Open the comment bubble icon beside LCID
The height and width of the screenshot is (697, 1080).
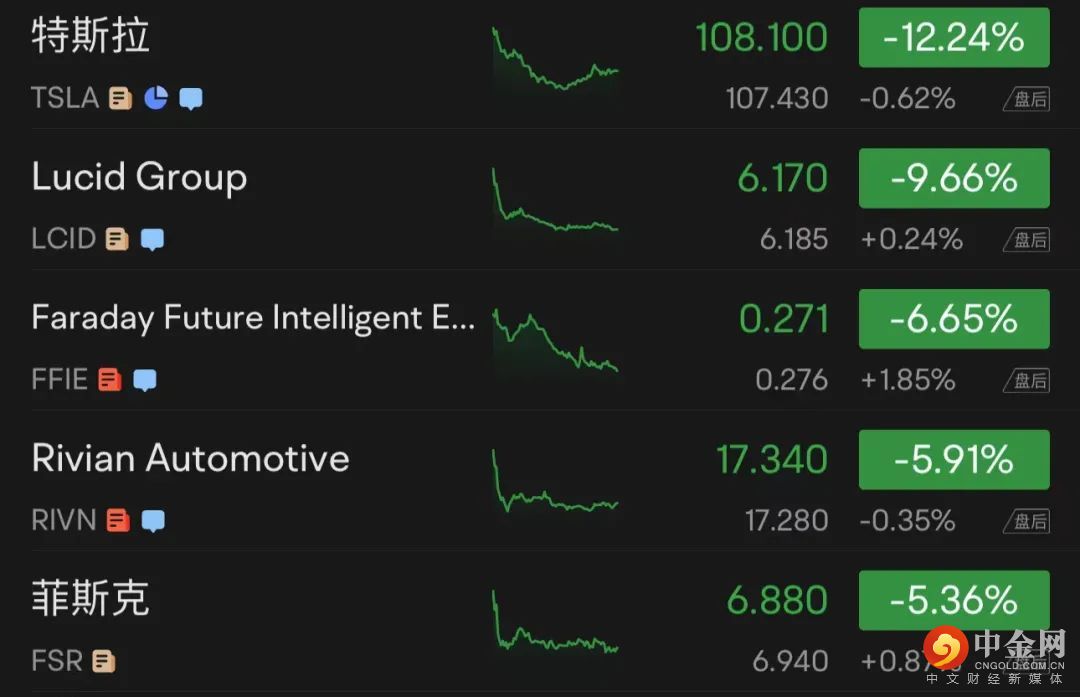click(152, 239)
